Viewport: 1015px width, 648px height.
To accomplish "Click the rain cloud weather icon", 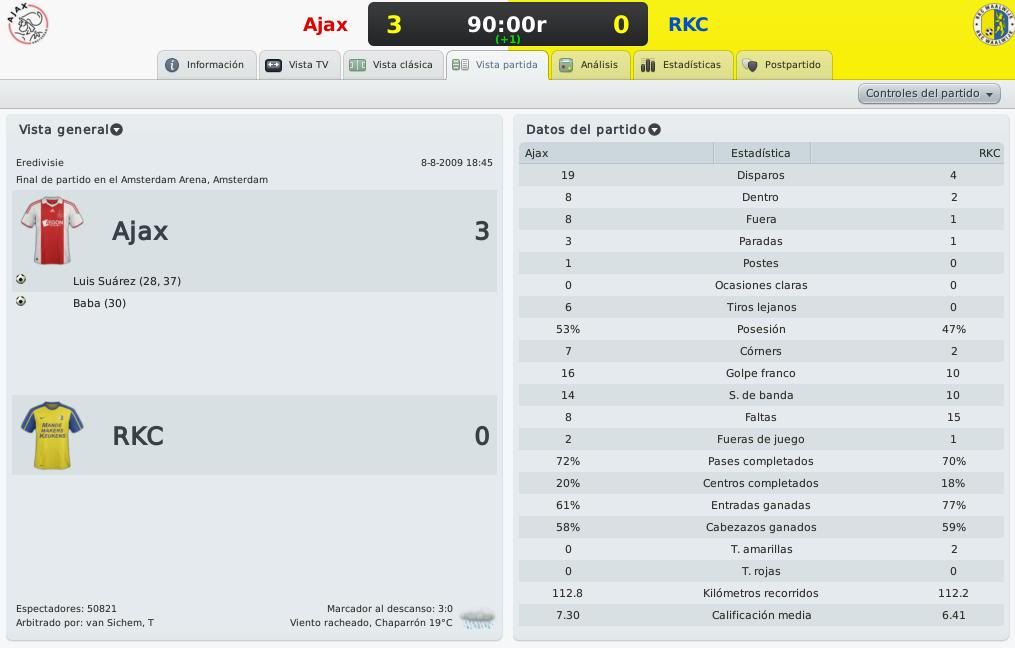I will pos(478,619).
